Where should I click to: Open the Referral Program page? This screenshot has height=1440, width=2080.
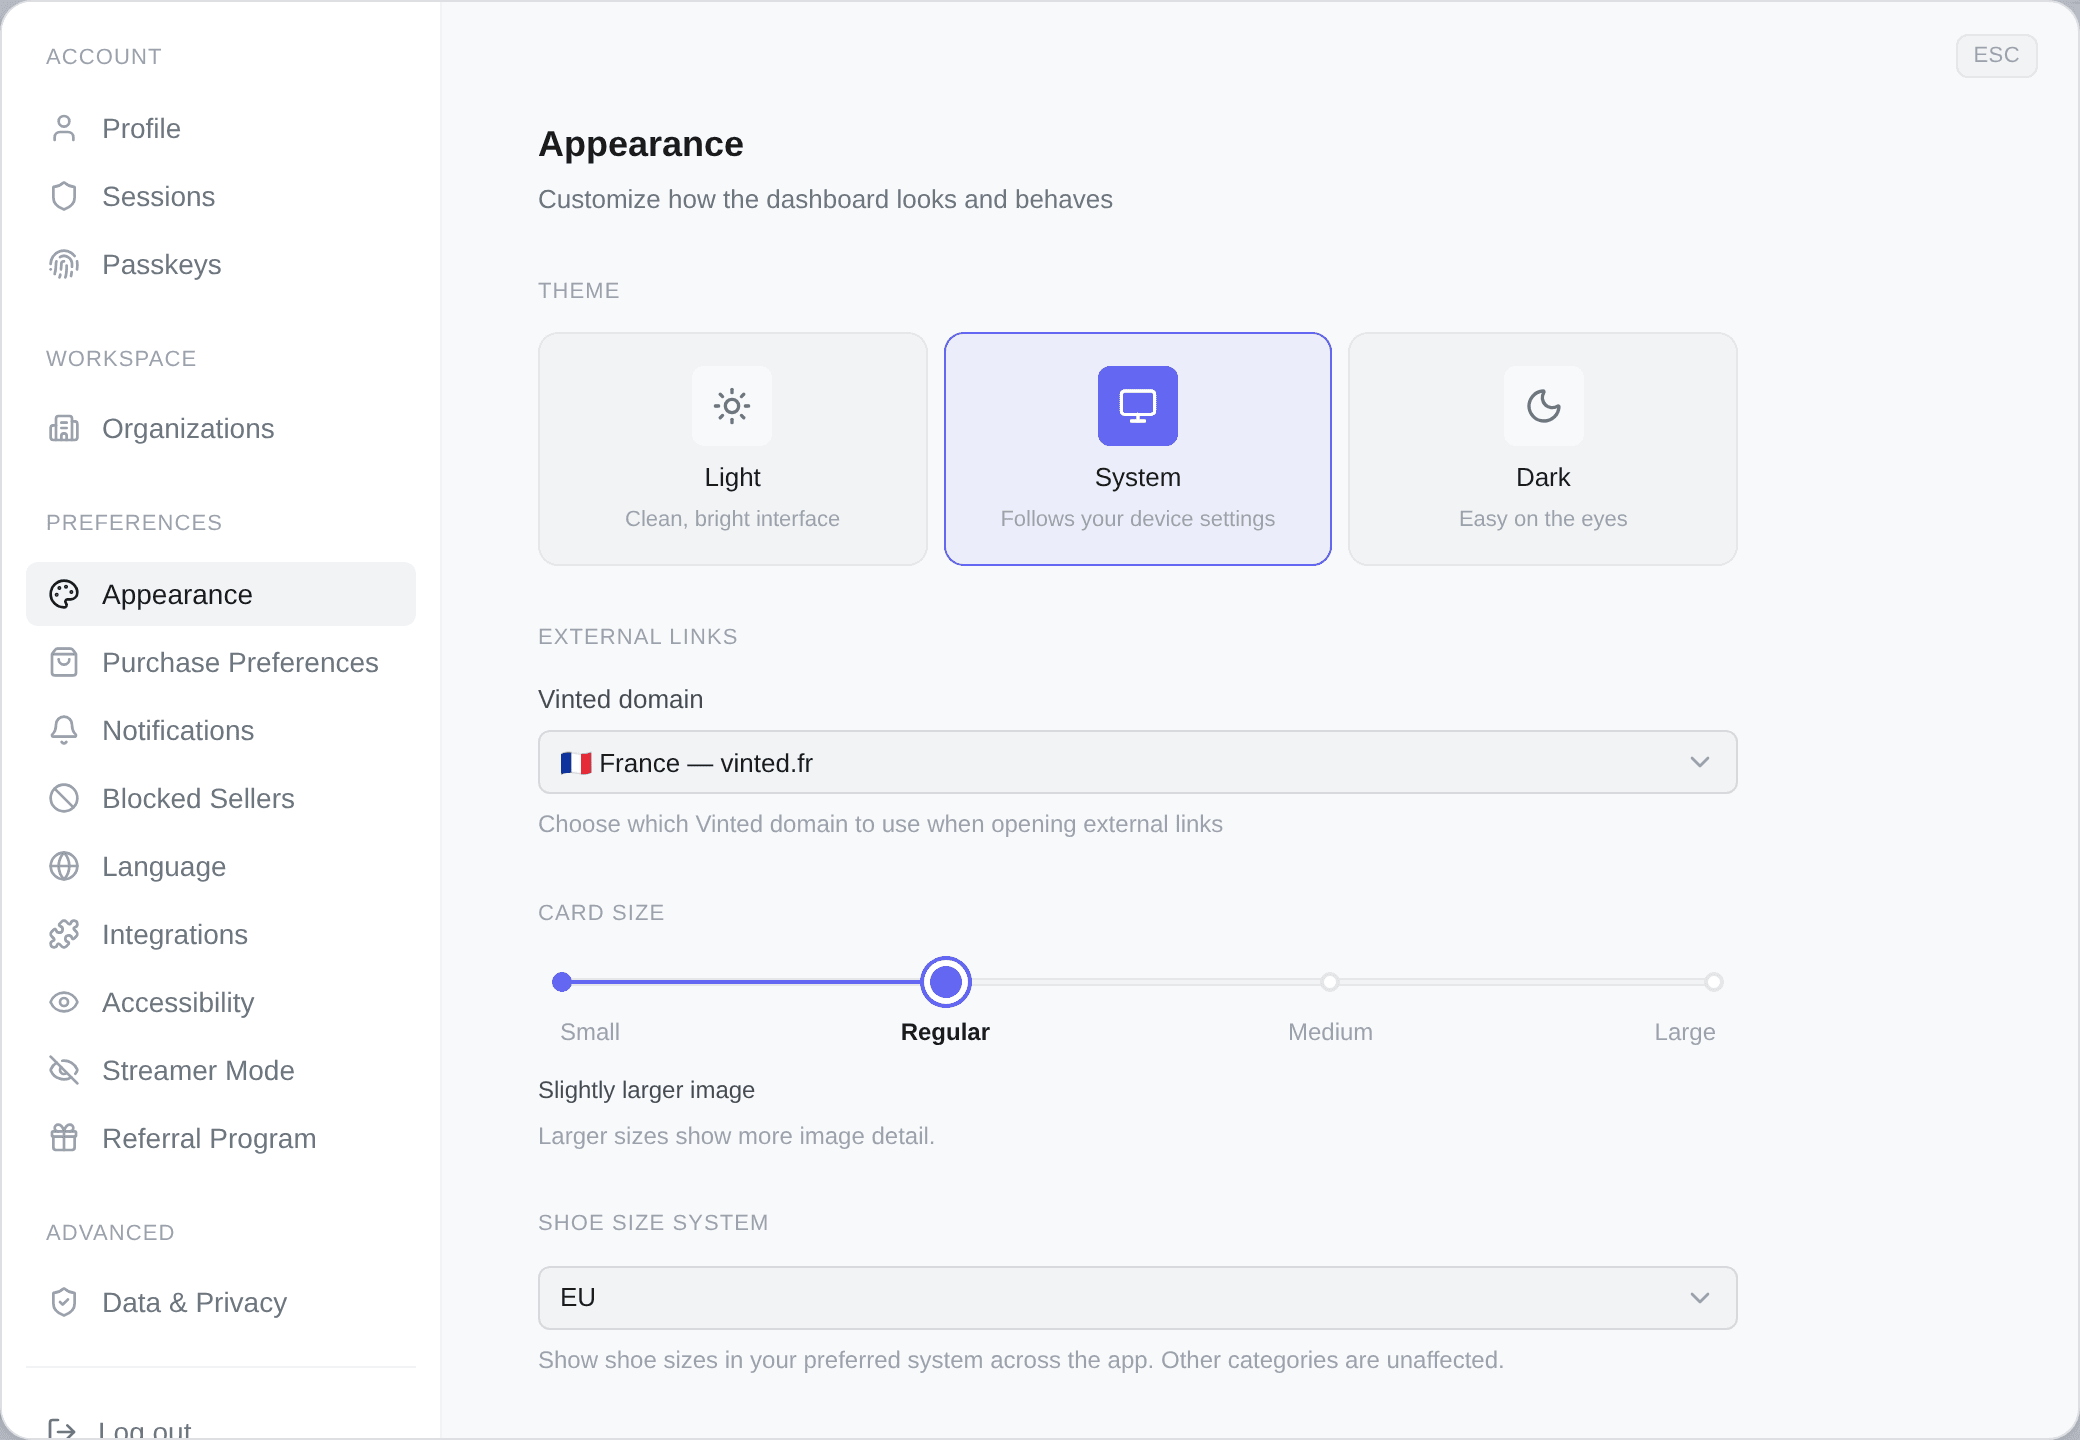[221, 1139]
